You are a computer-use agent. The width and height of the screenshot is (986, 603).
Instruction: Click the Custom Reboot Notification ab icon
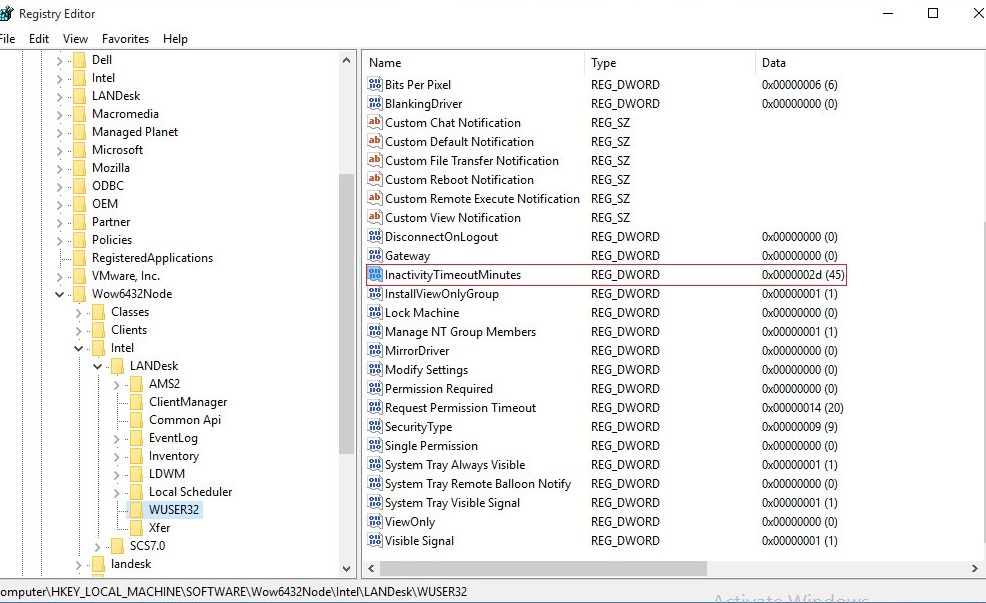click(374, 179)
